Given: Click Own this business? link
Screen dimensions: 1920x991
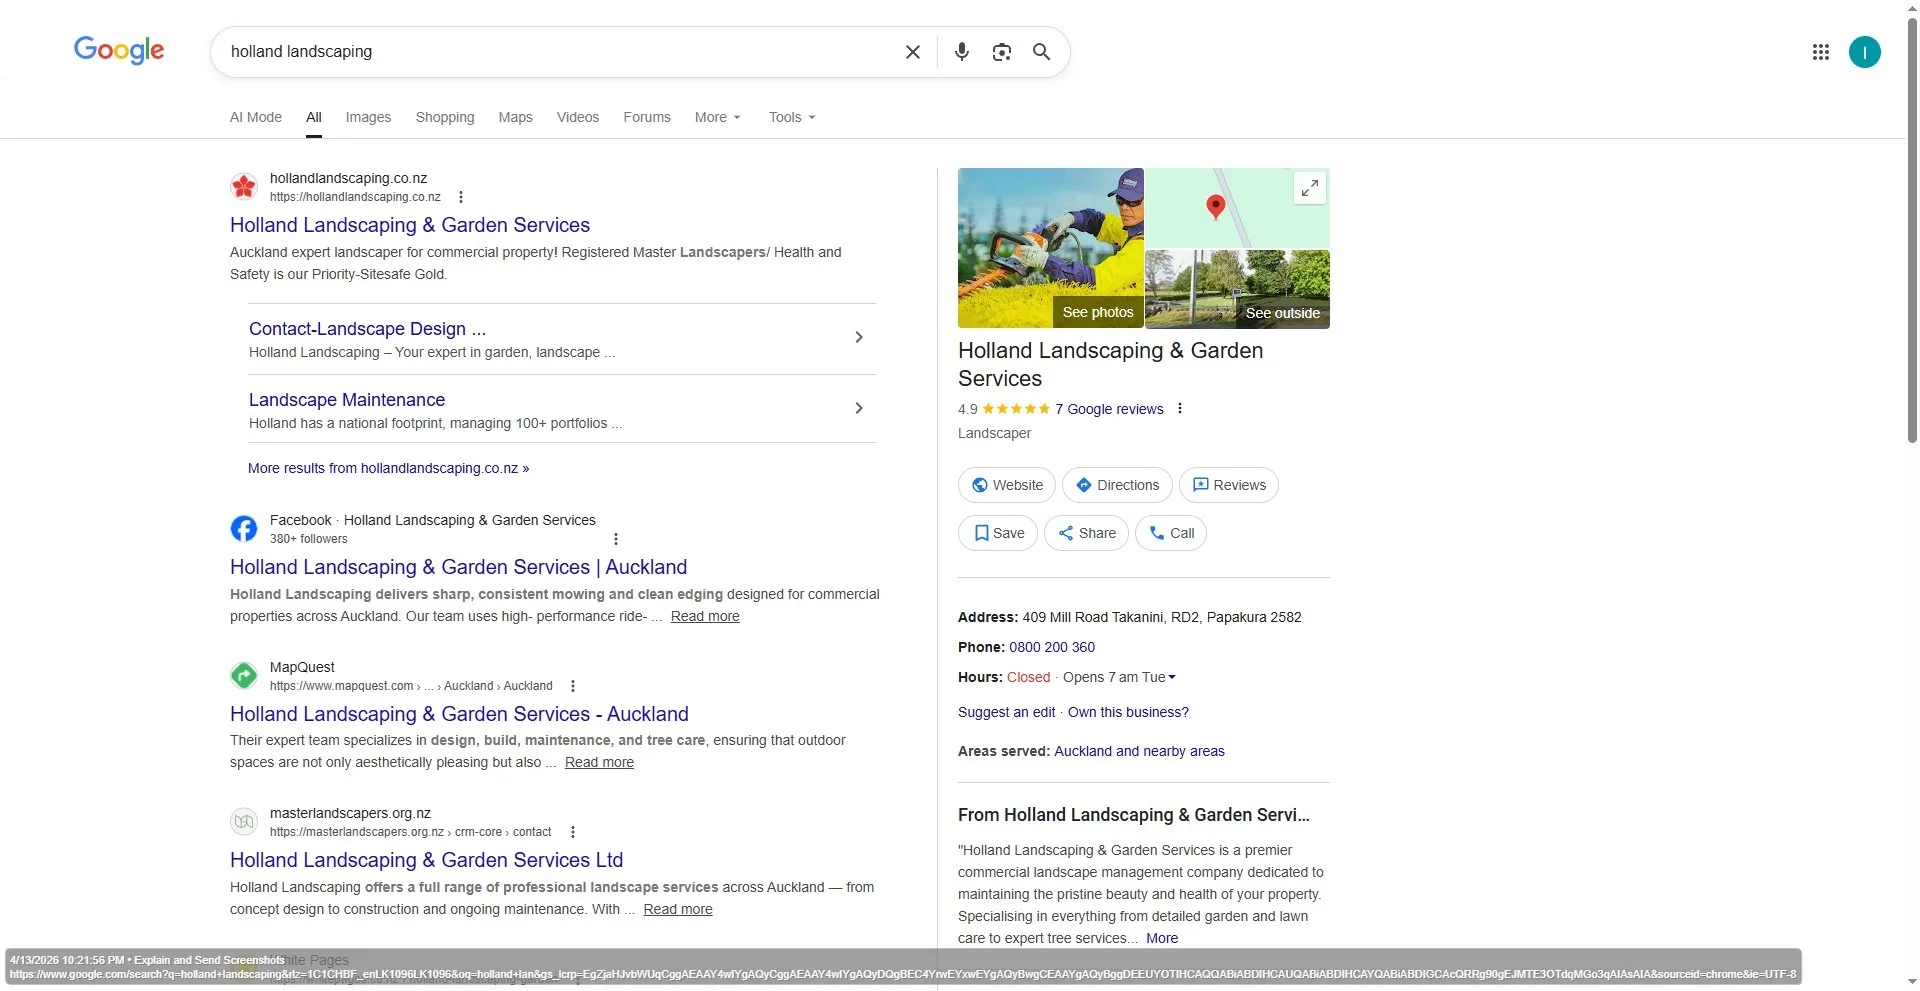Looking at the screenshot, I should [x=1128, y=712].
